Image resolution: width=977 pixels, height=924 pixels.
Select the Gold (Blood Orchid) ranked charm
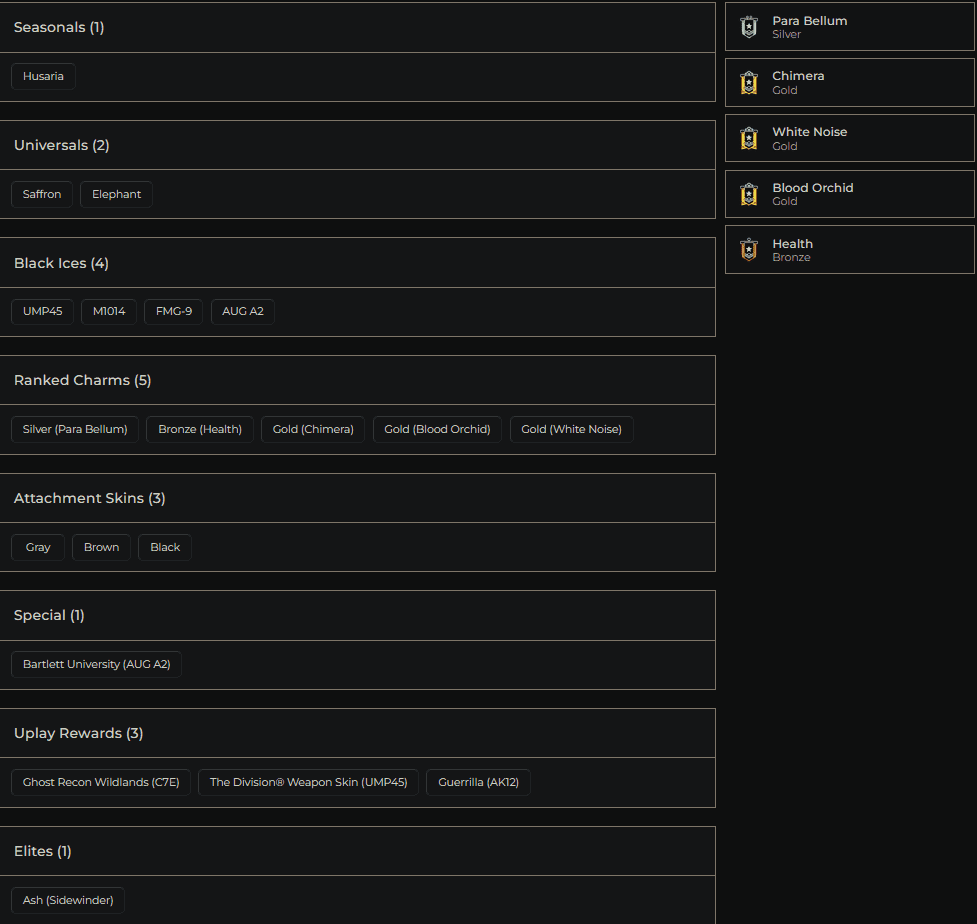437,429
